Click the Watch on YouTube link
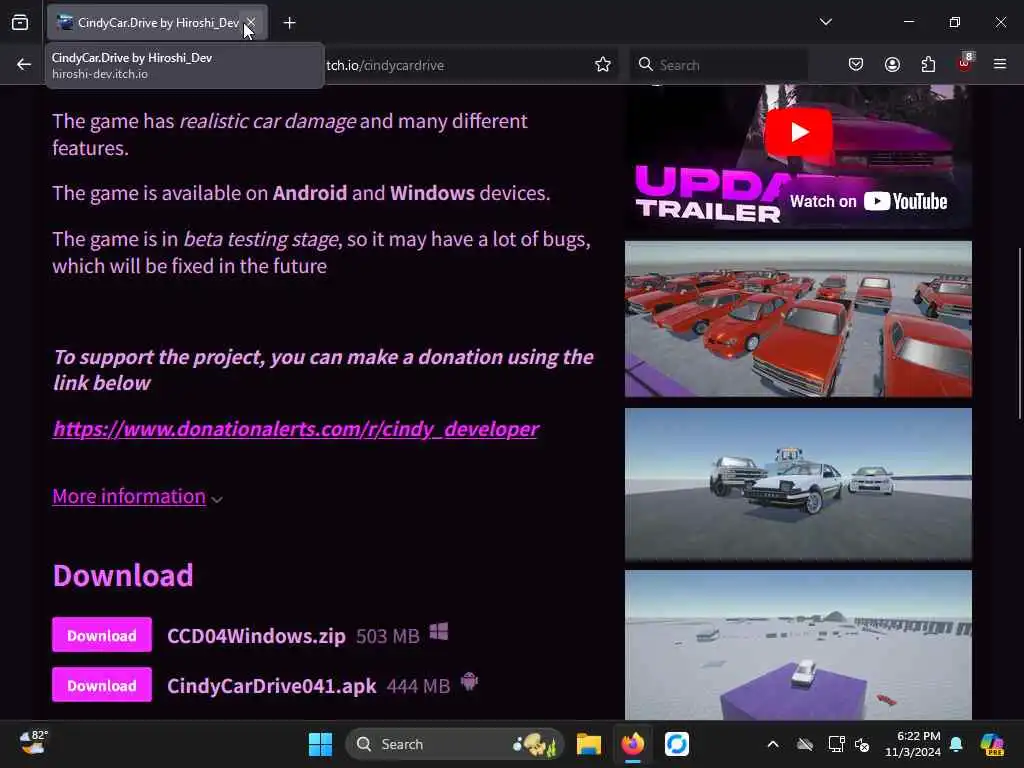The width and height of the screenshot is (1024, 768). (x=869, y=201)
